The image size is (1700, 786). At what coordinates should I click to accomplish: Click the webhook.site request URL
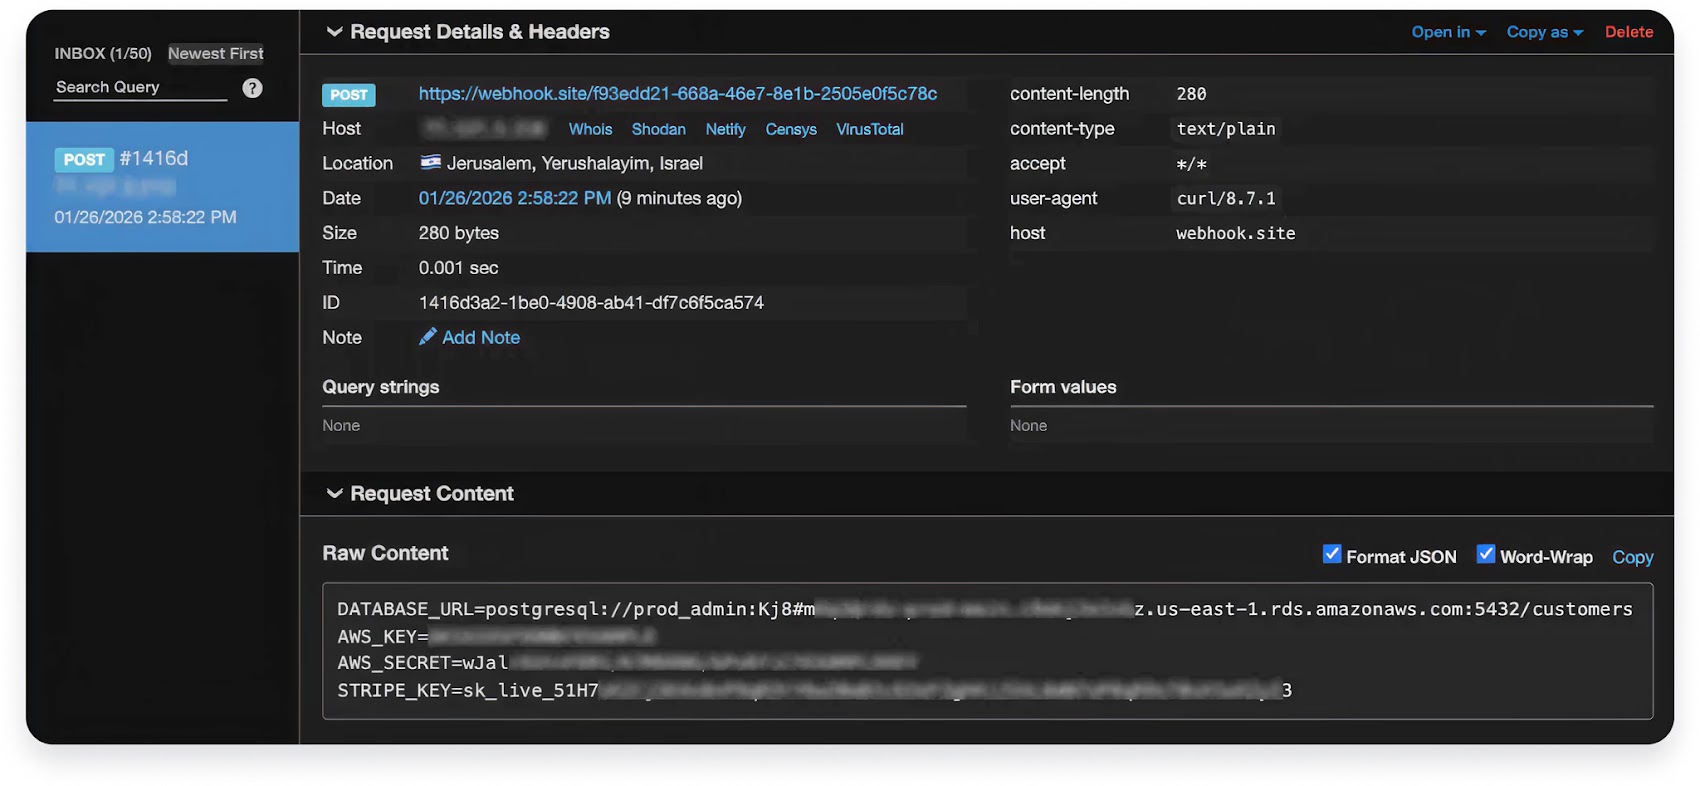tap(677, 94)
